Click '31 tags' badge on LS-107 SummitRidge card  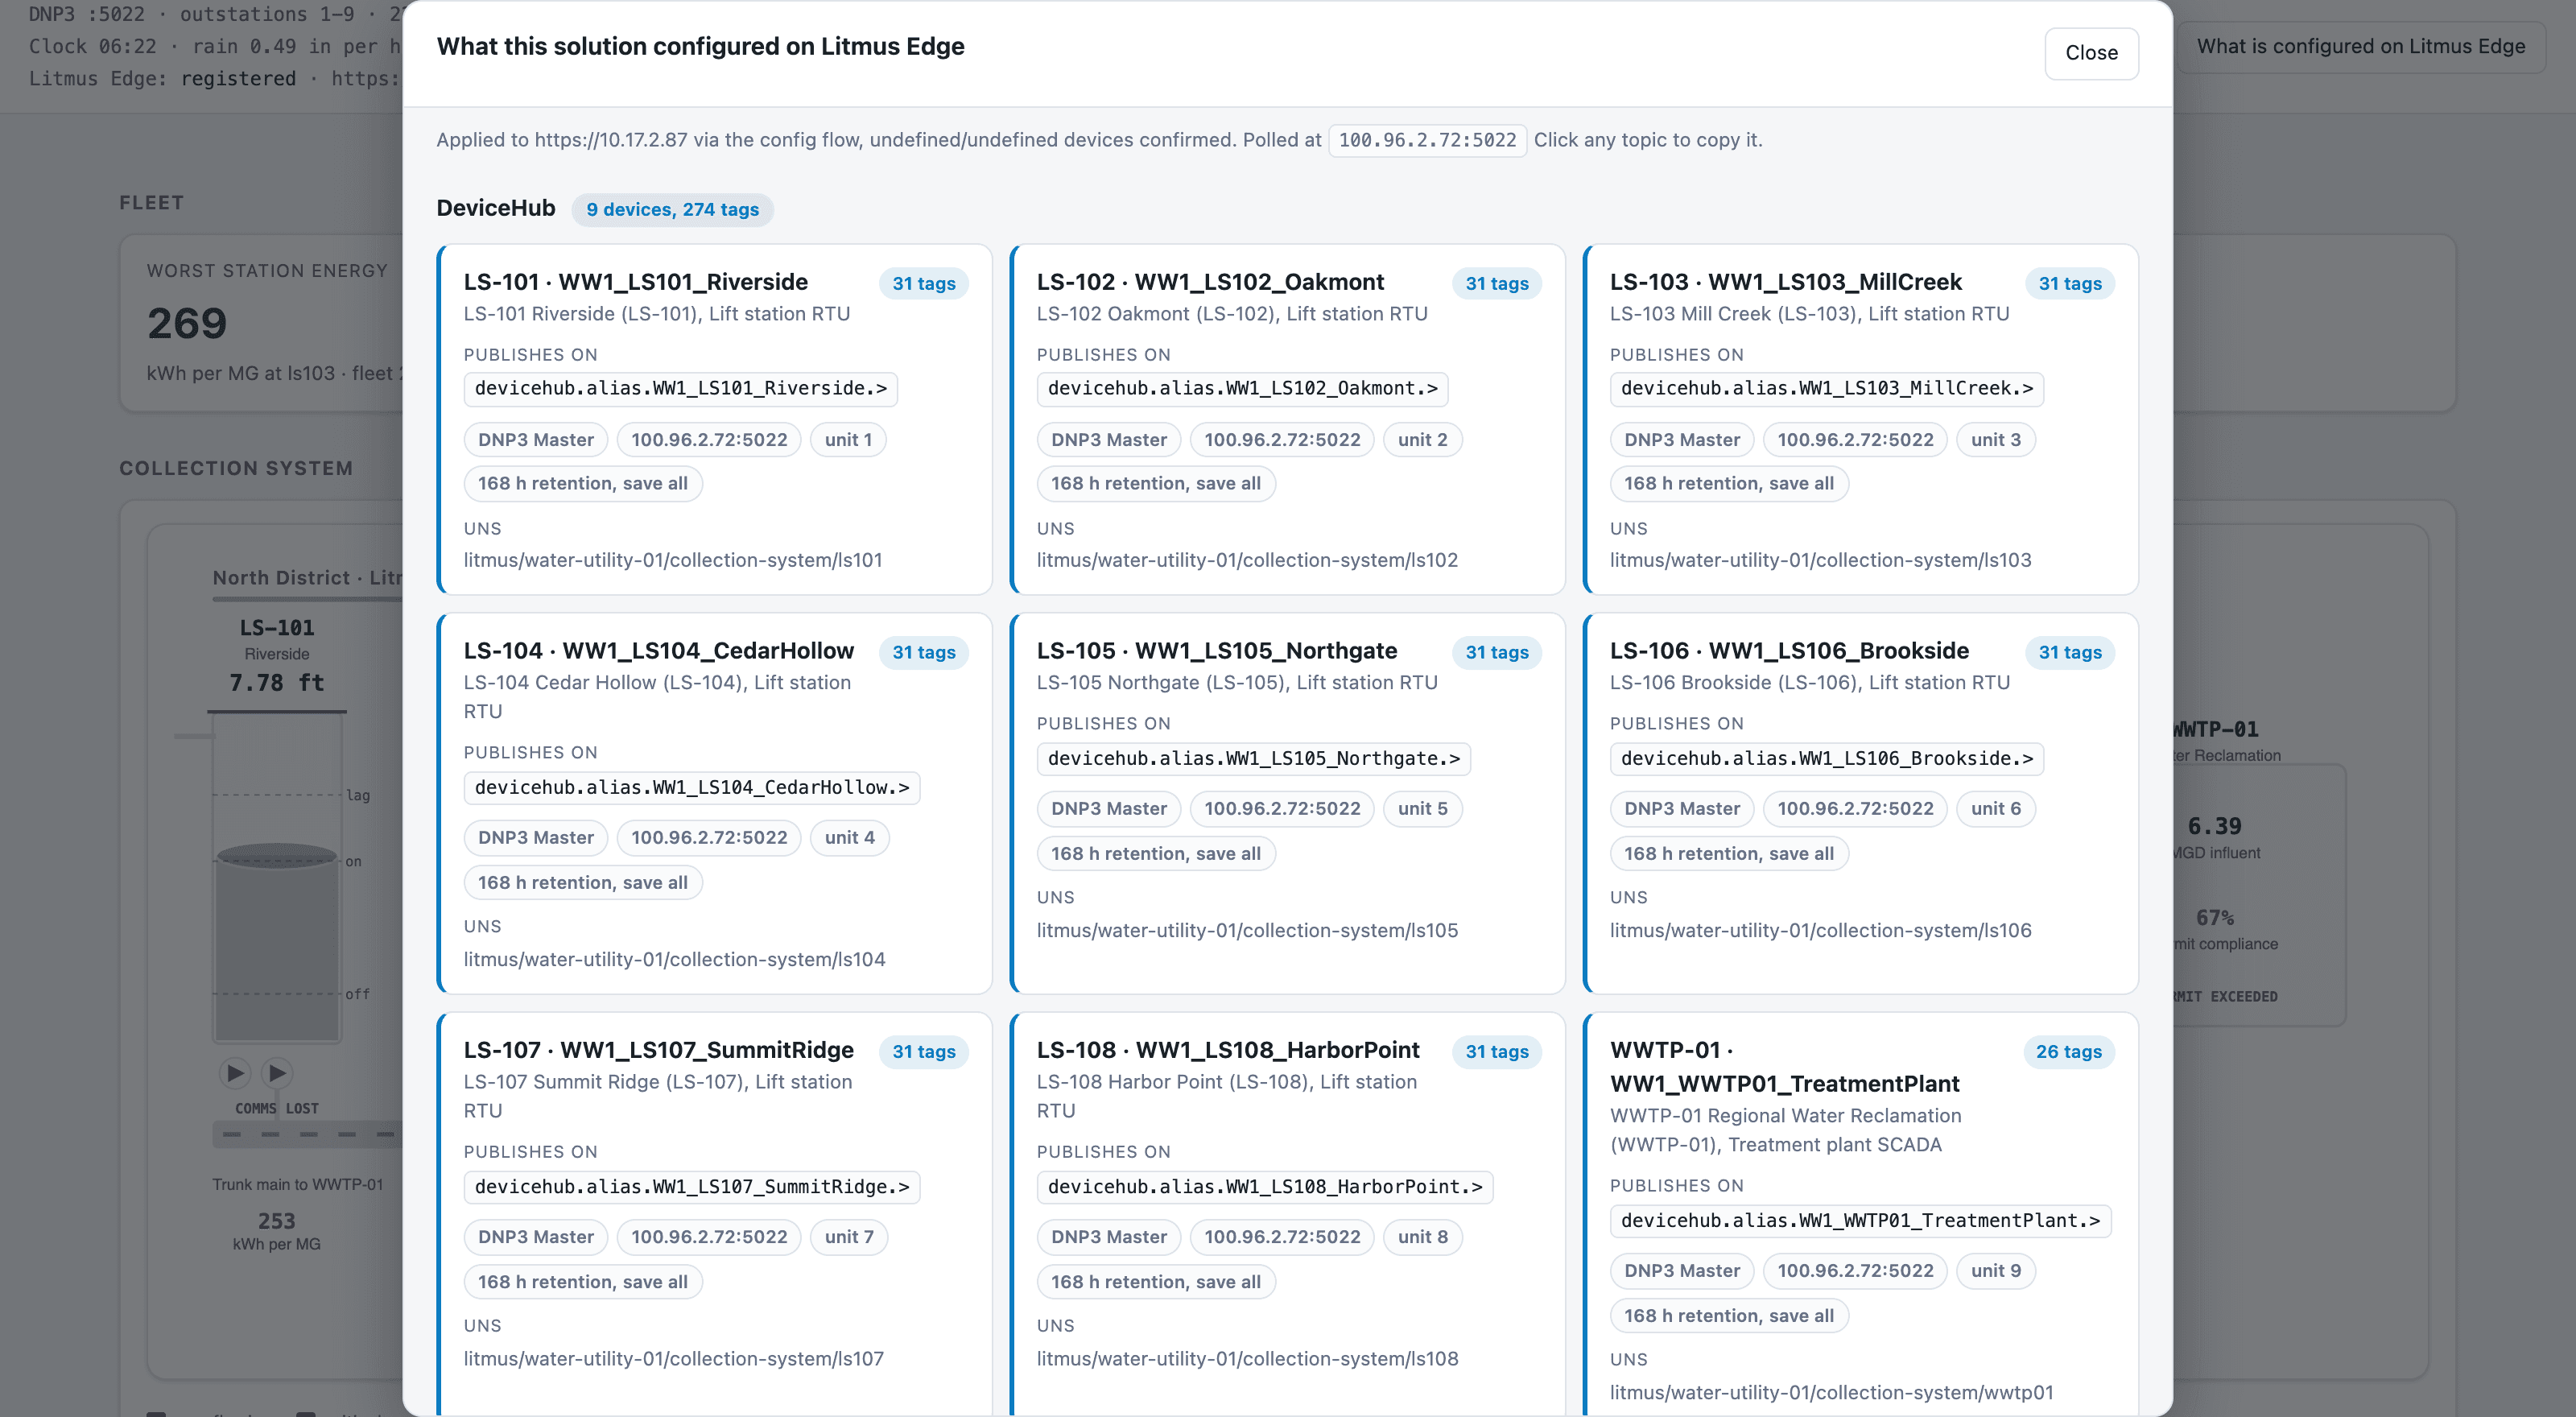(923, 1051)
